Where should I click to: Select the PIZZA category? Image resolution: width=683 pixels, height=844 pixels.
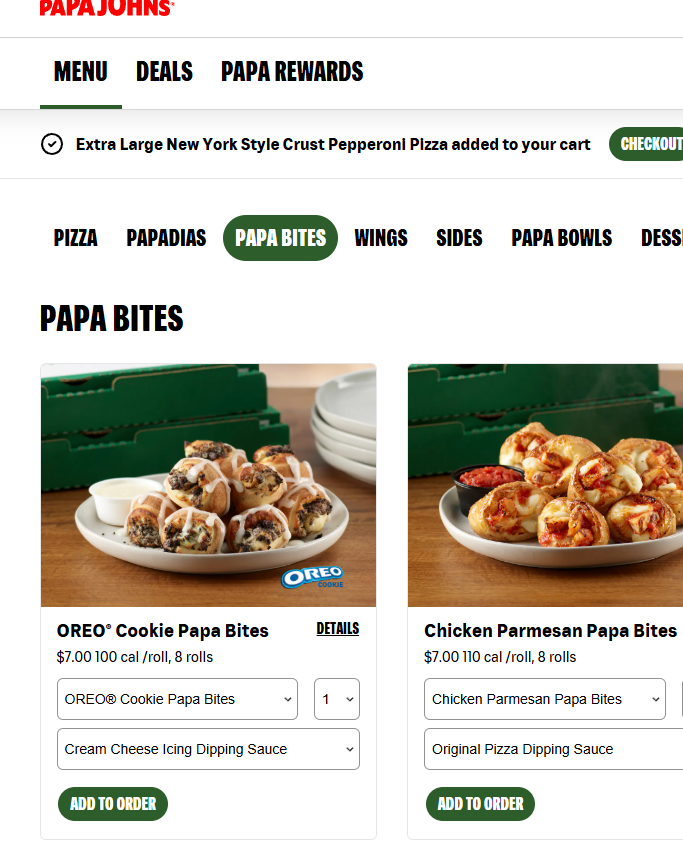[x=75, y=238]
